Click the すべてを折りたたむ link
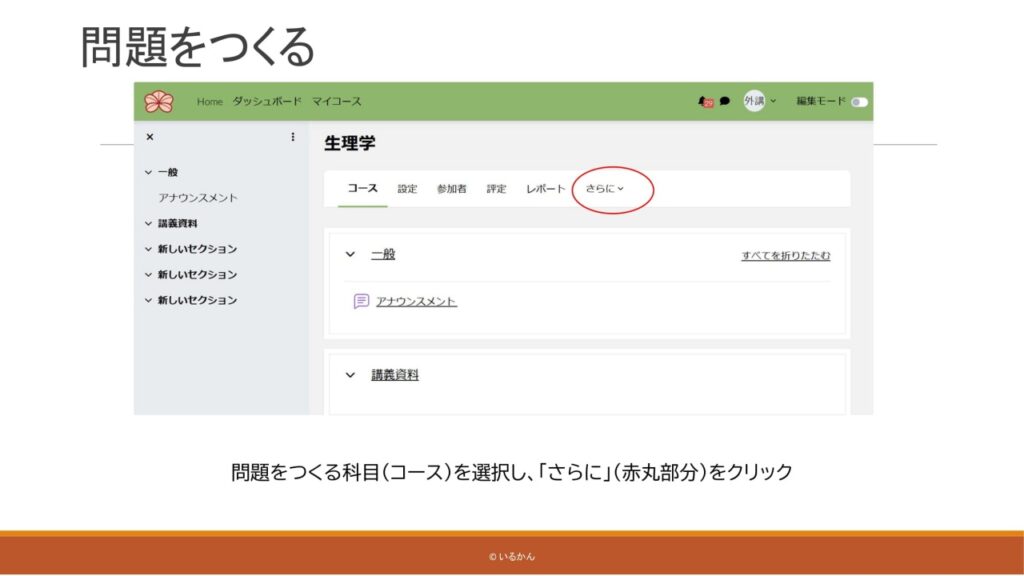 pyautogui.click(x=785, y=256)
